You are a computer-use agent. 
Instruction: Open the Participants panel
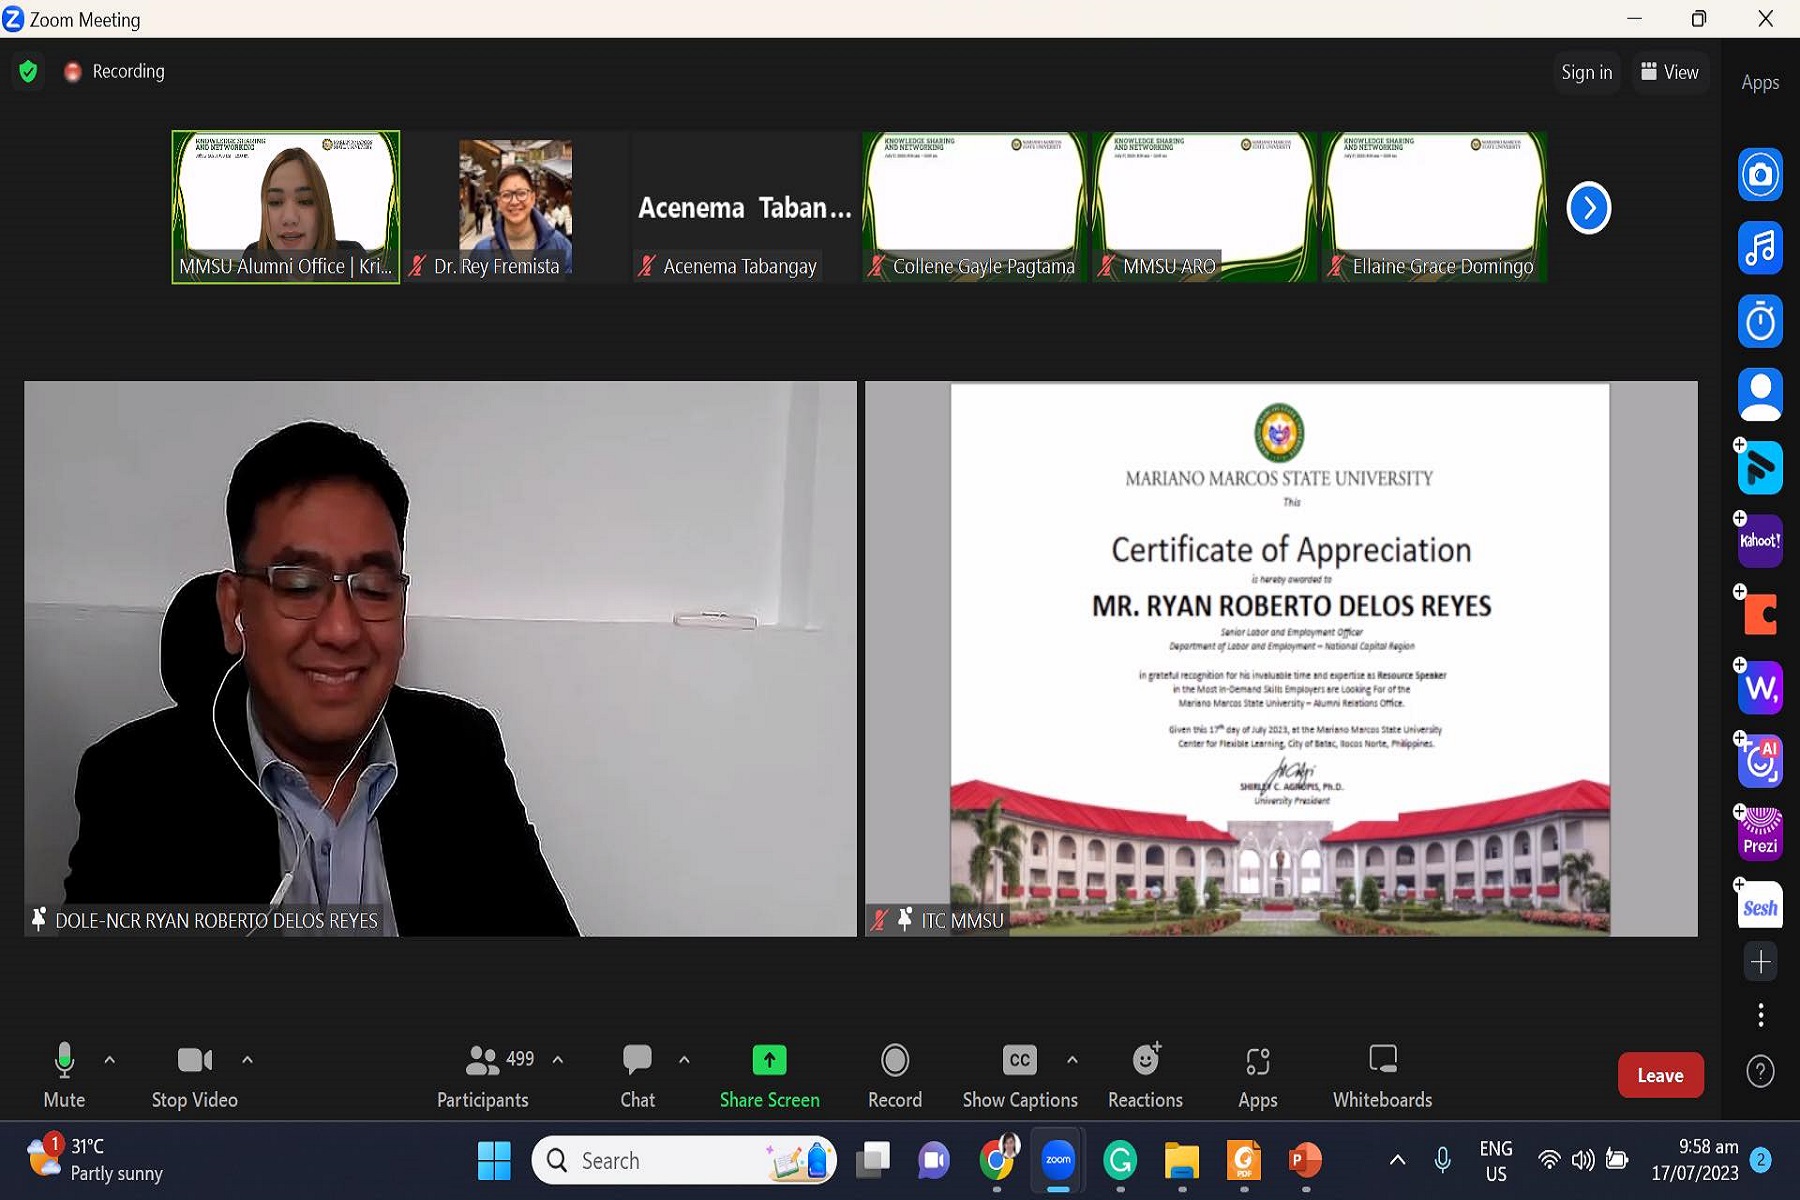(x=483, y=1075)
